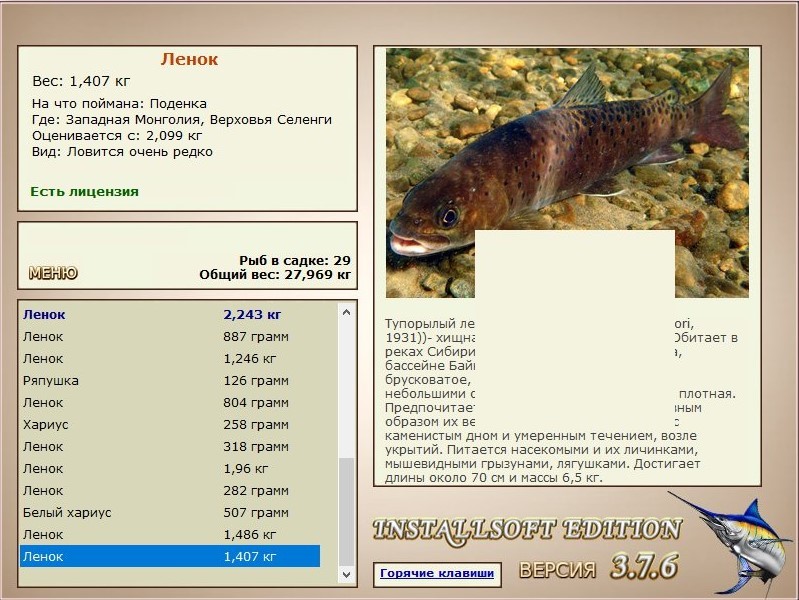The image size is (799, 600).
Task: Select the Ленок 2,243 кг row
Action: click(x=170, y=315)
